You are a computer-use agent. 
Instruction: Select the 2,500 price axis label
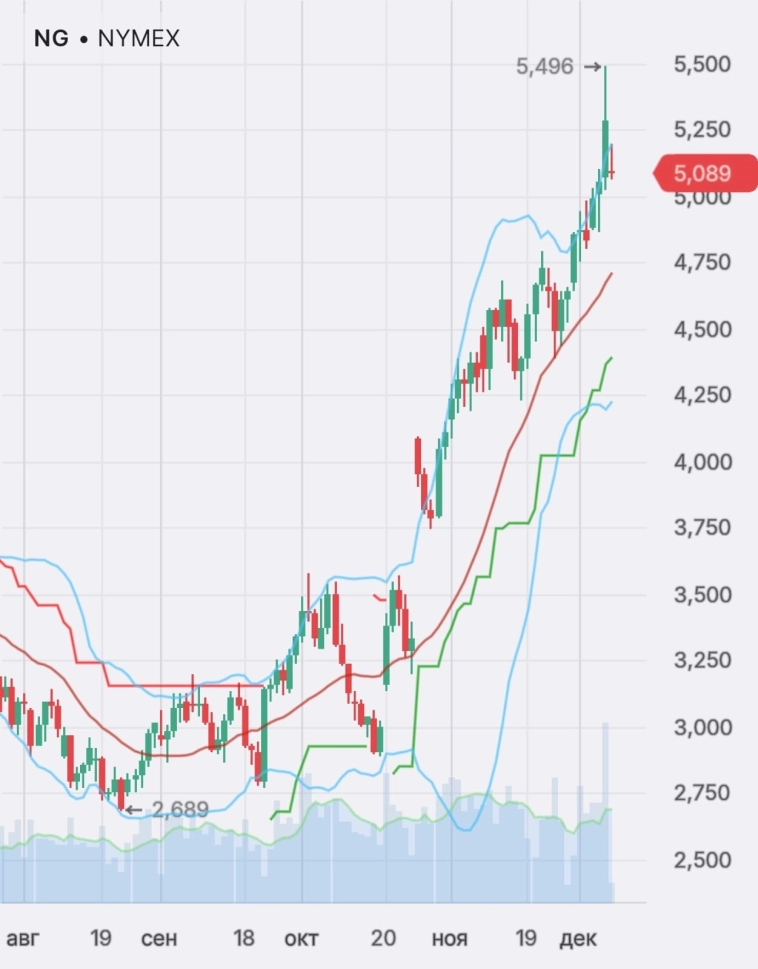(x=702, y=860)
